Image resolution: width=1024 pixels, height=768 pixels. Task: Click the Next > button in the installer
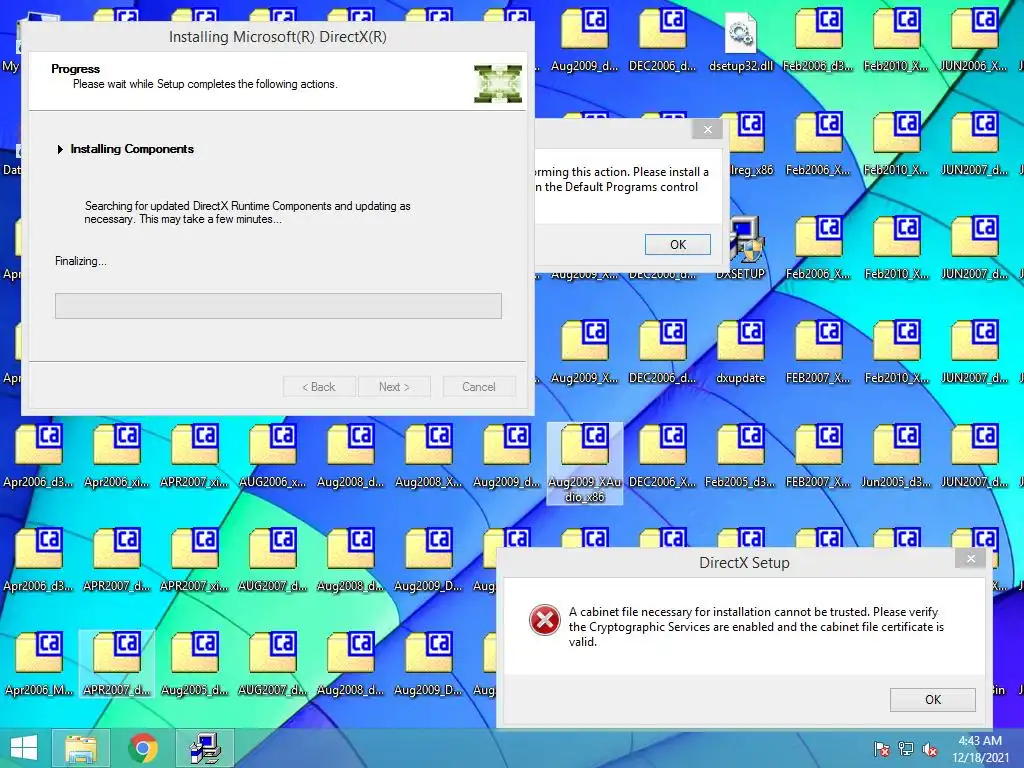[394, 387]
